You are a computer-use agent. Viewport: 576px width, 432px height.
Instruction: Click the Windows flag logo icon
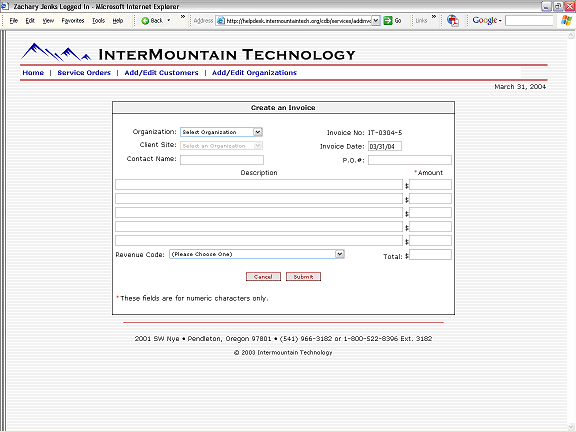(566, 20)
